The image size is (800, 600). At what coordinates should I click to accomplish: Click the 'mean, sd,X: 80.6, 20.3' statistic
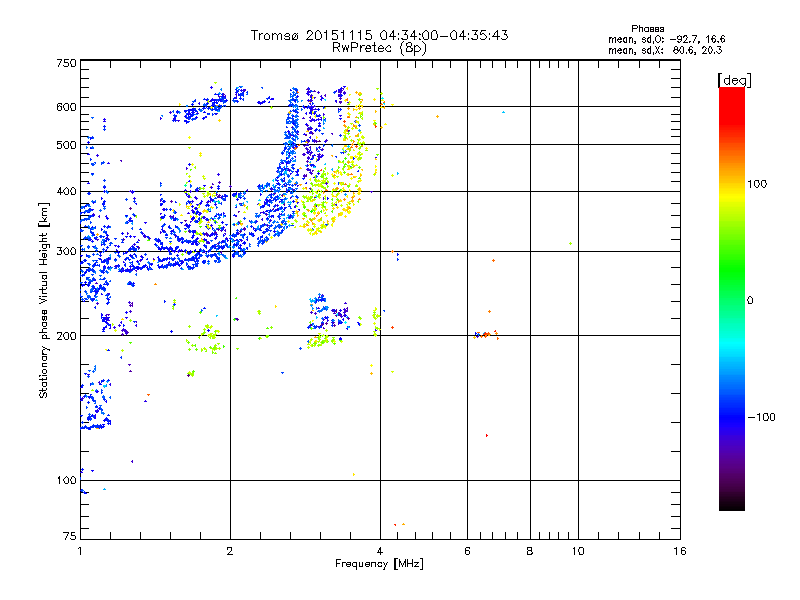(665, 50)
